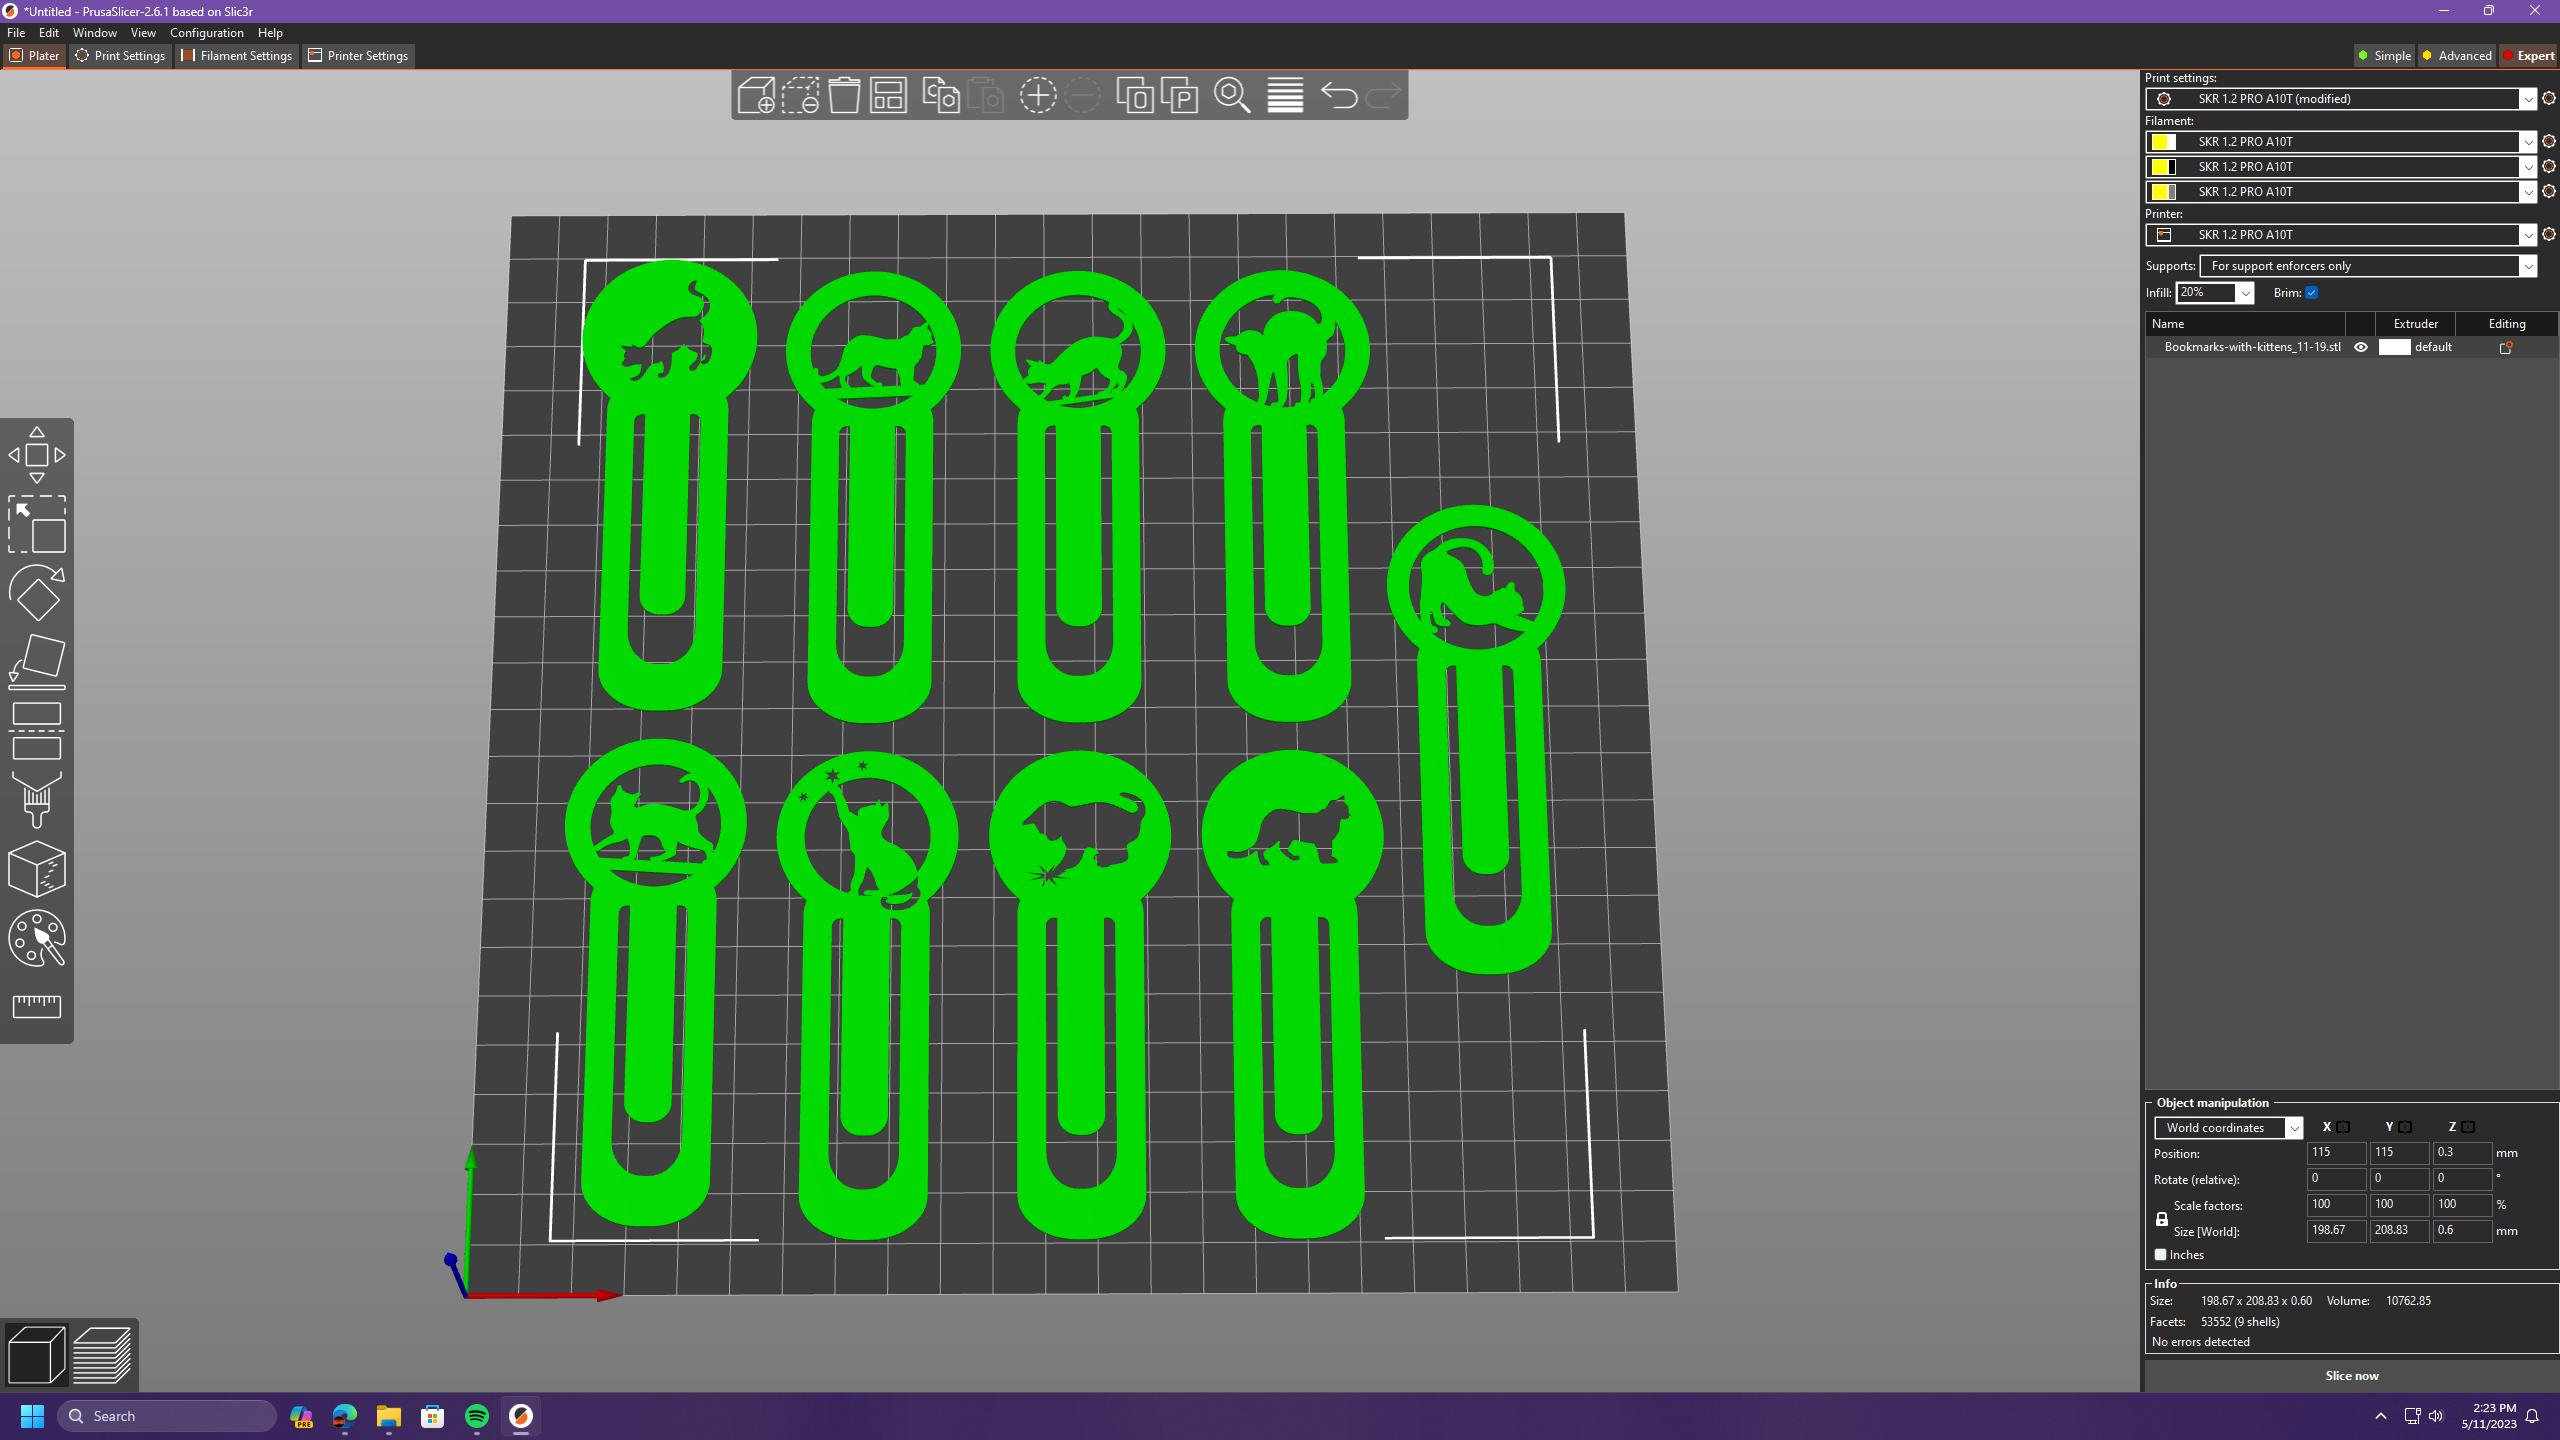This screenshot has height=1440, width=2560.
Task: Switch to the Filament Settings tab
Action: tap(237, 56)
